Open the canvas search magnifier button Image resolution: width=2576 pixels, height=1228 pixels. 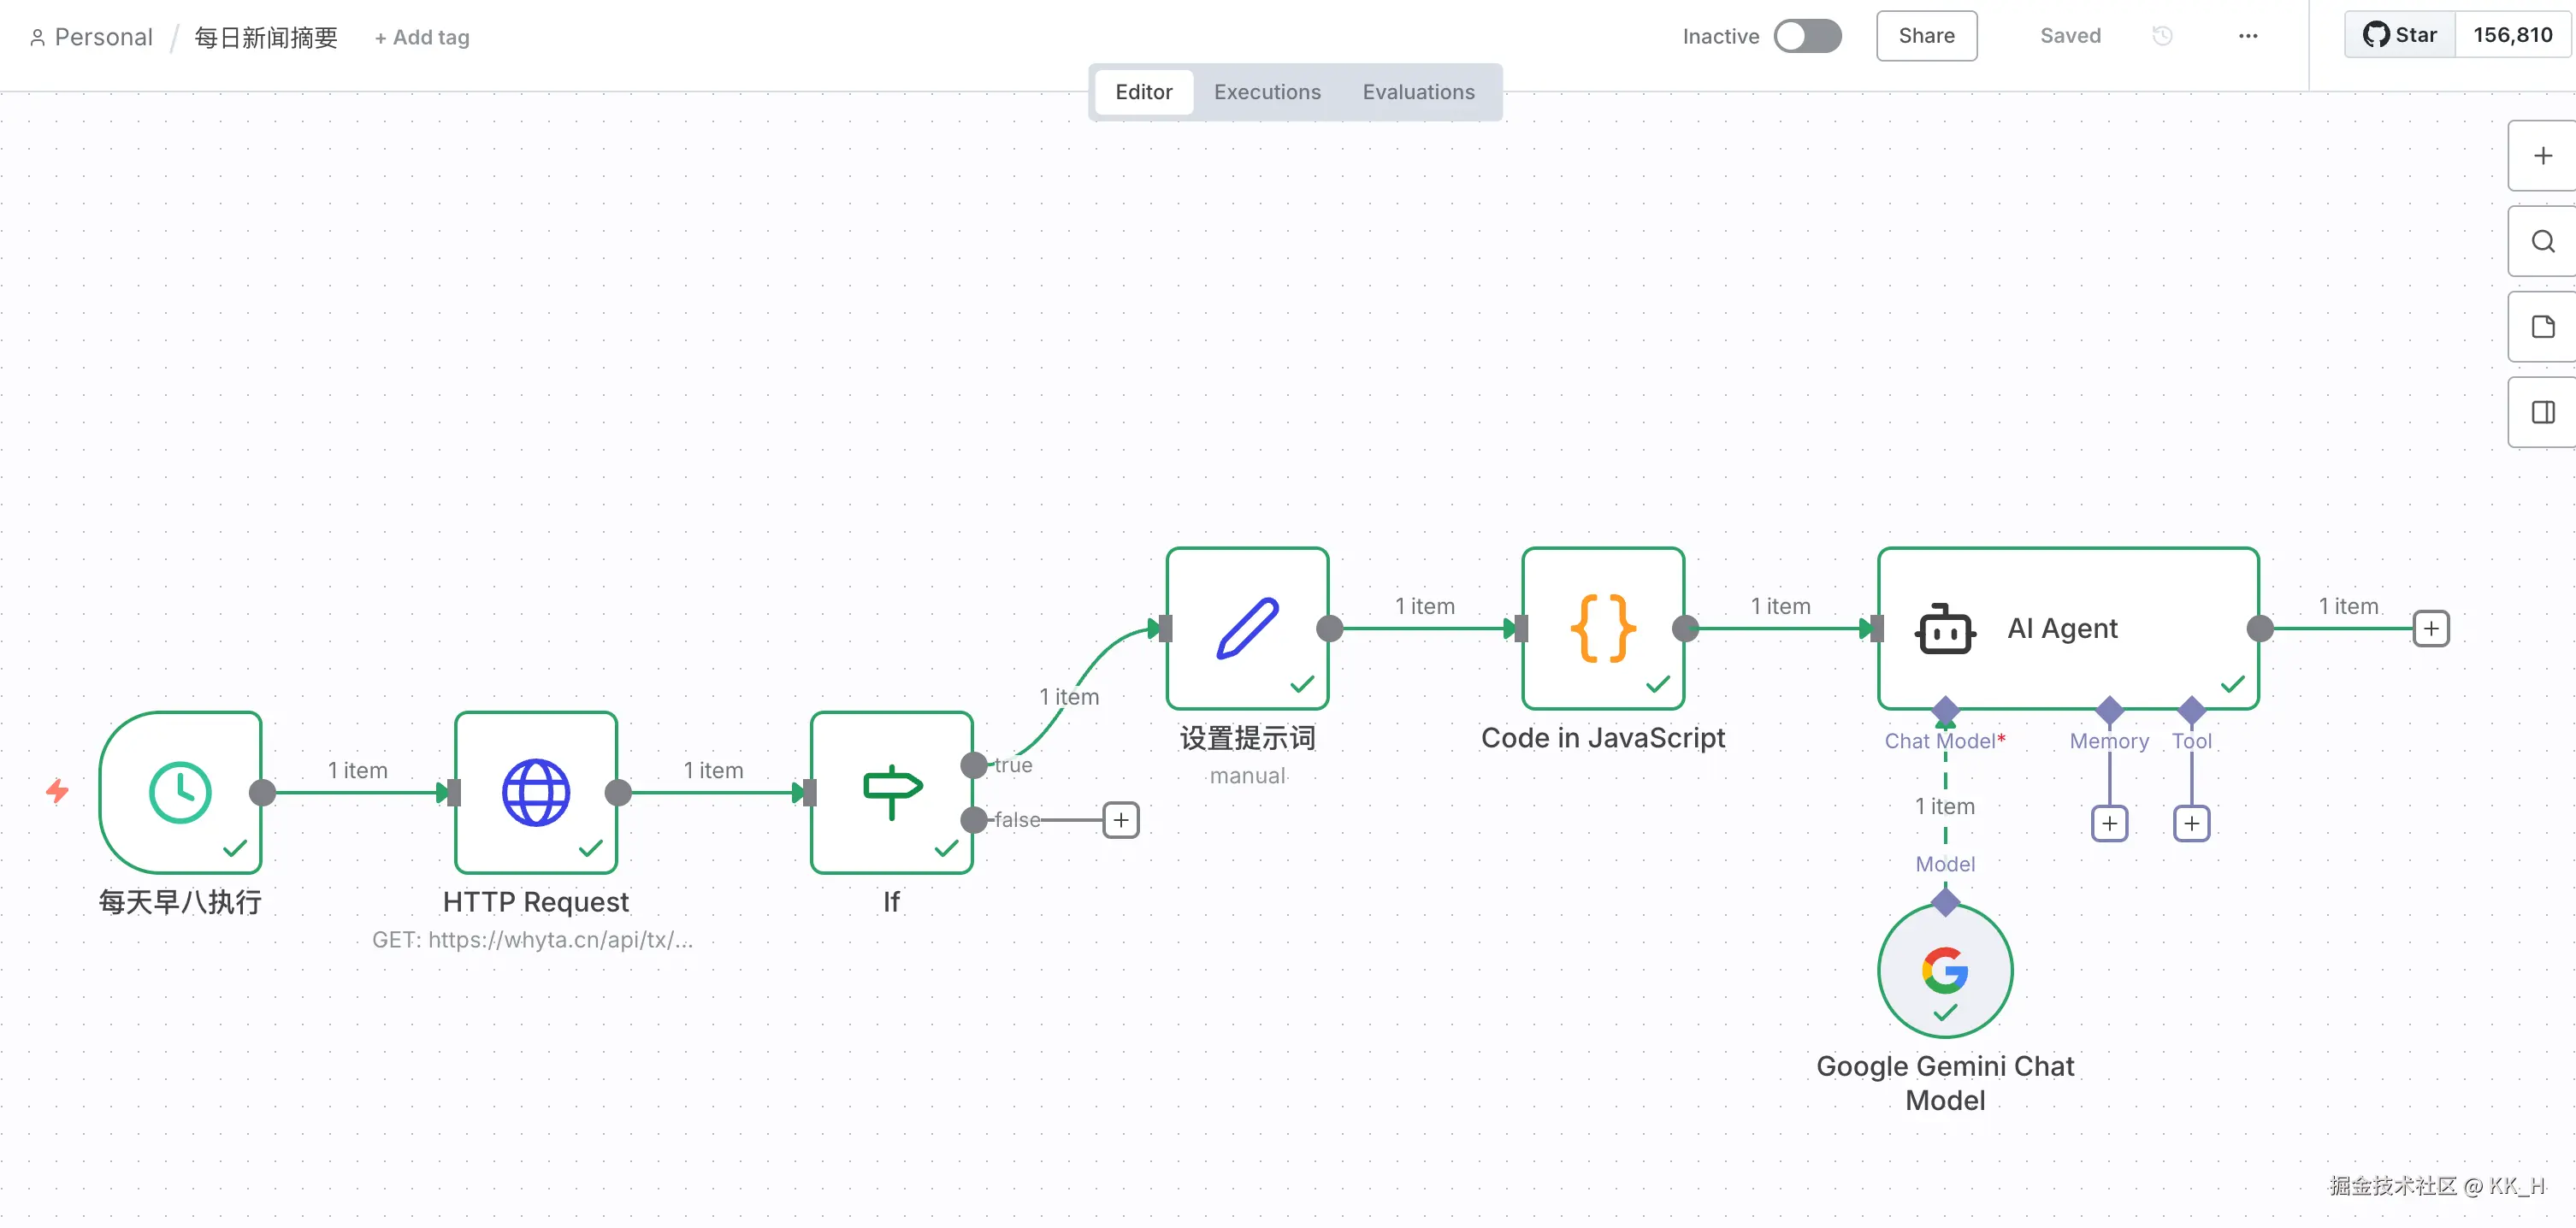coord(2543,241)
